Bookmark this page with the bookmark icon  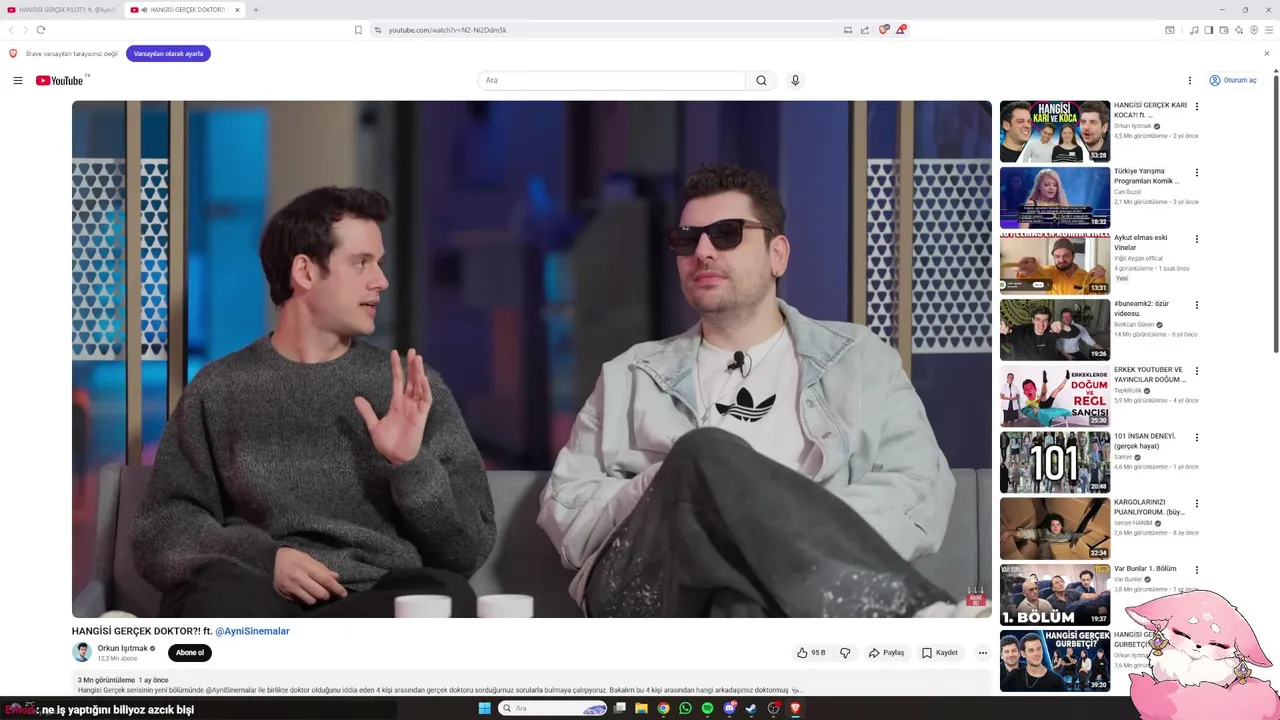tap(358, 30)
